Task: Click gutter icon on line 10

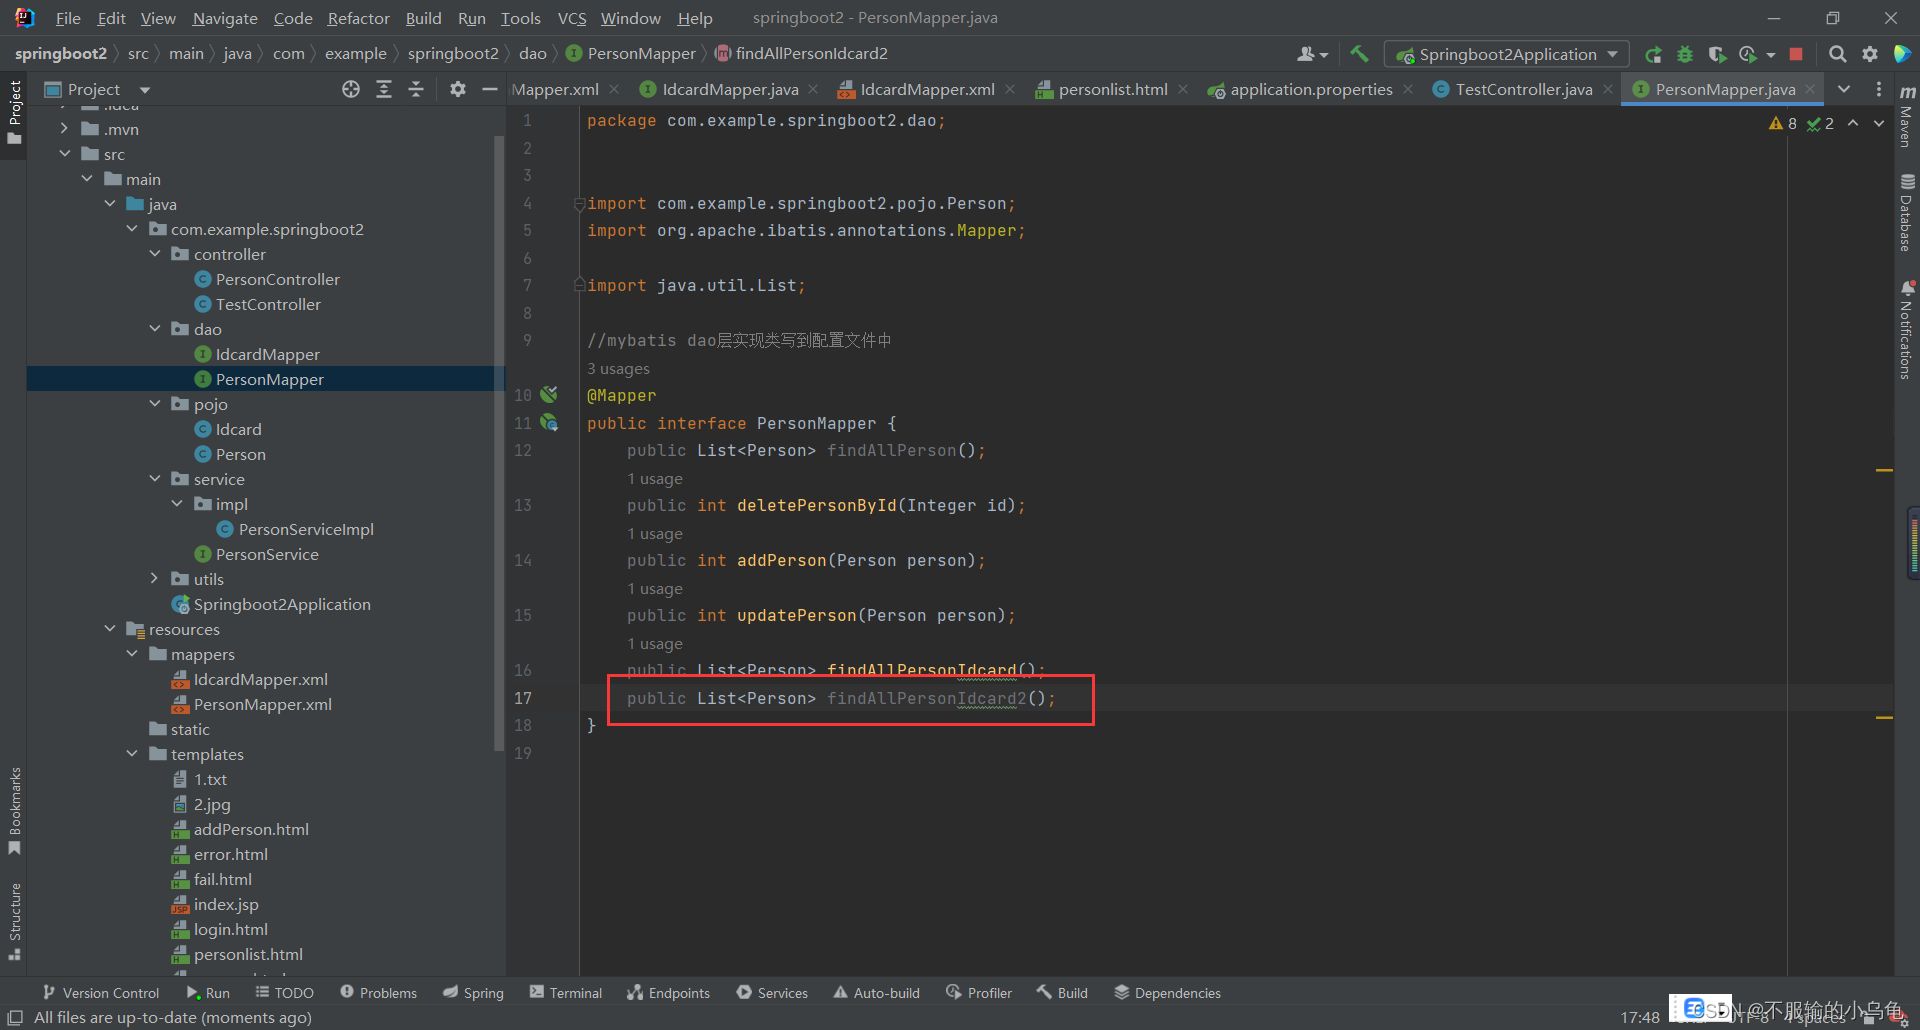Action: [549, 394]
